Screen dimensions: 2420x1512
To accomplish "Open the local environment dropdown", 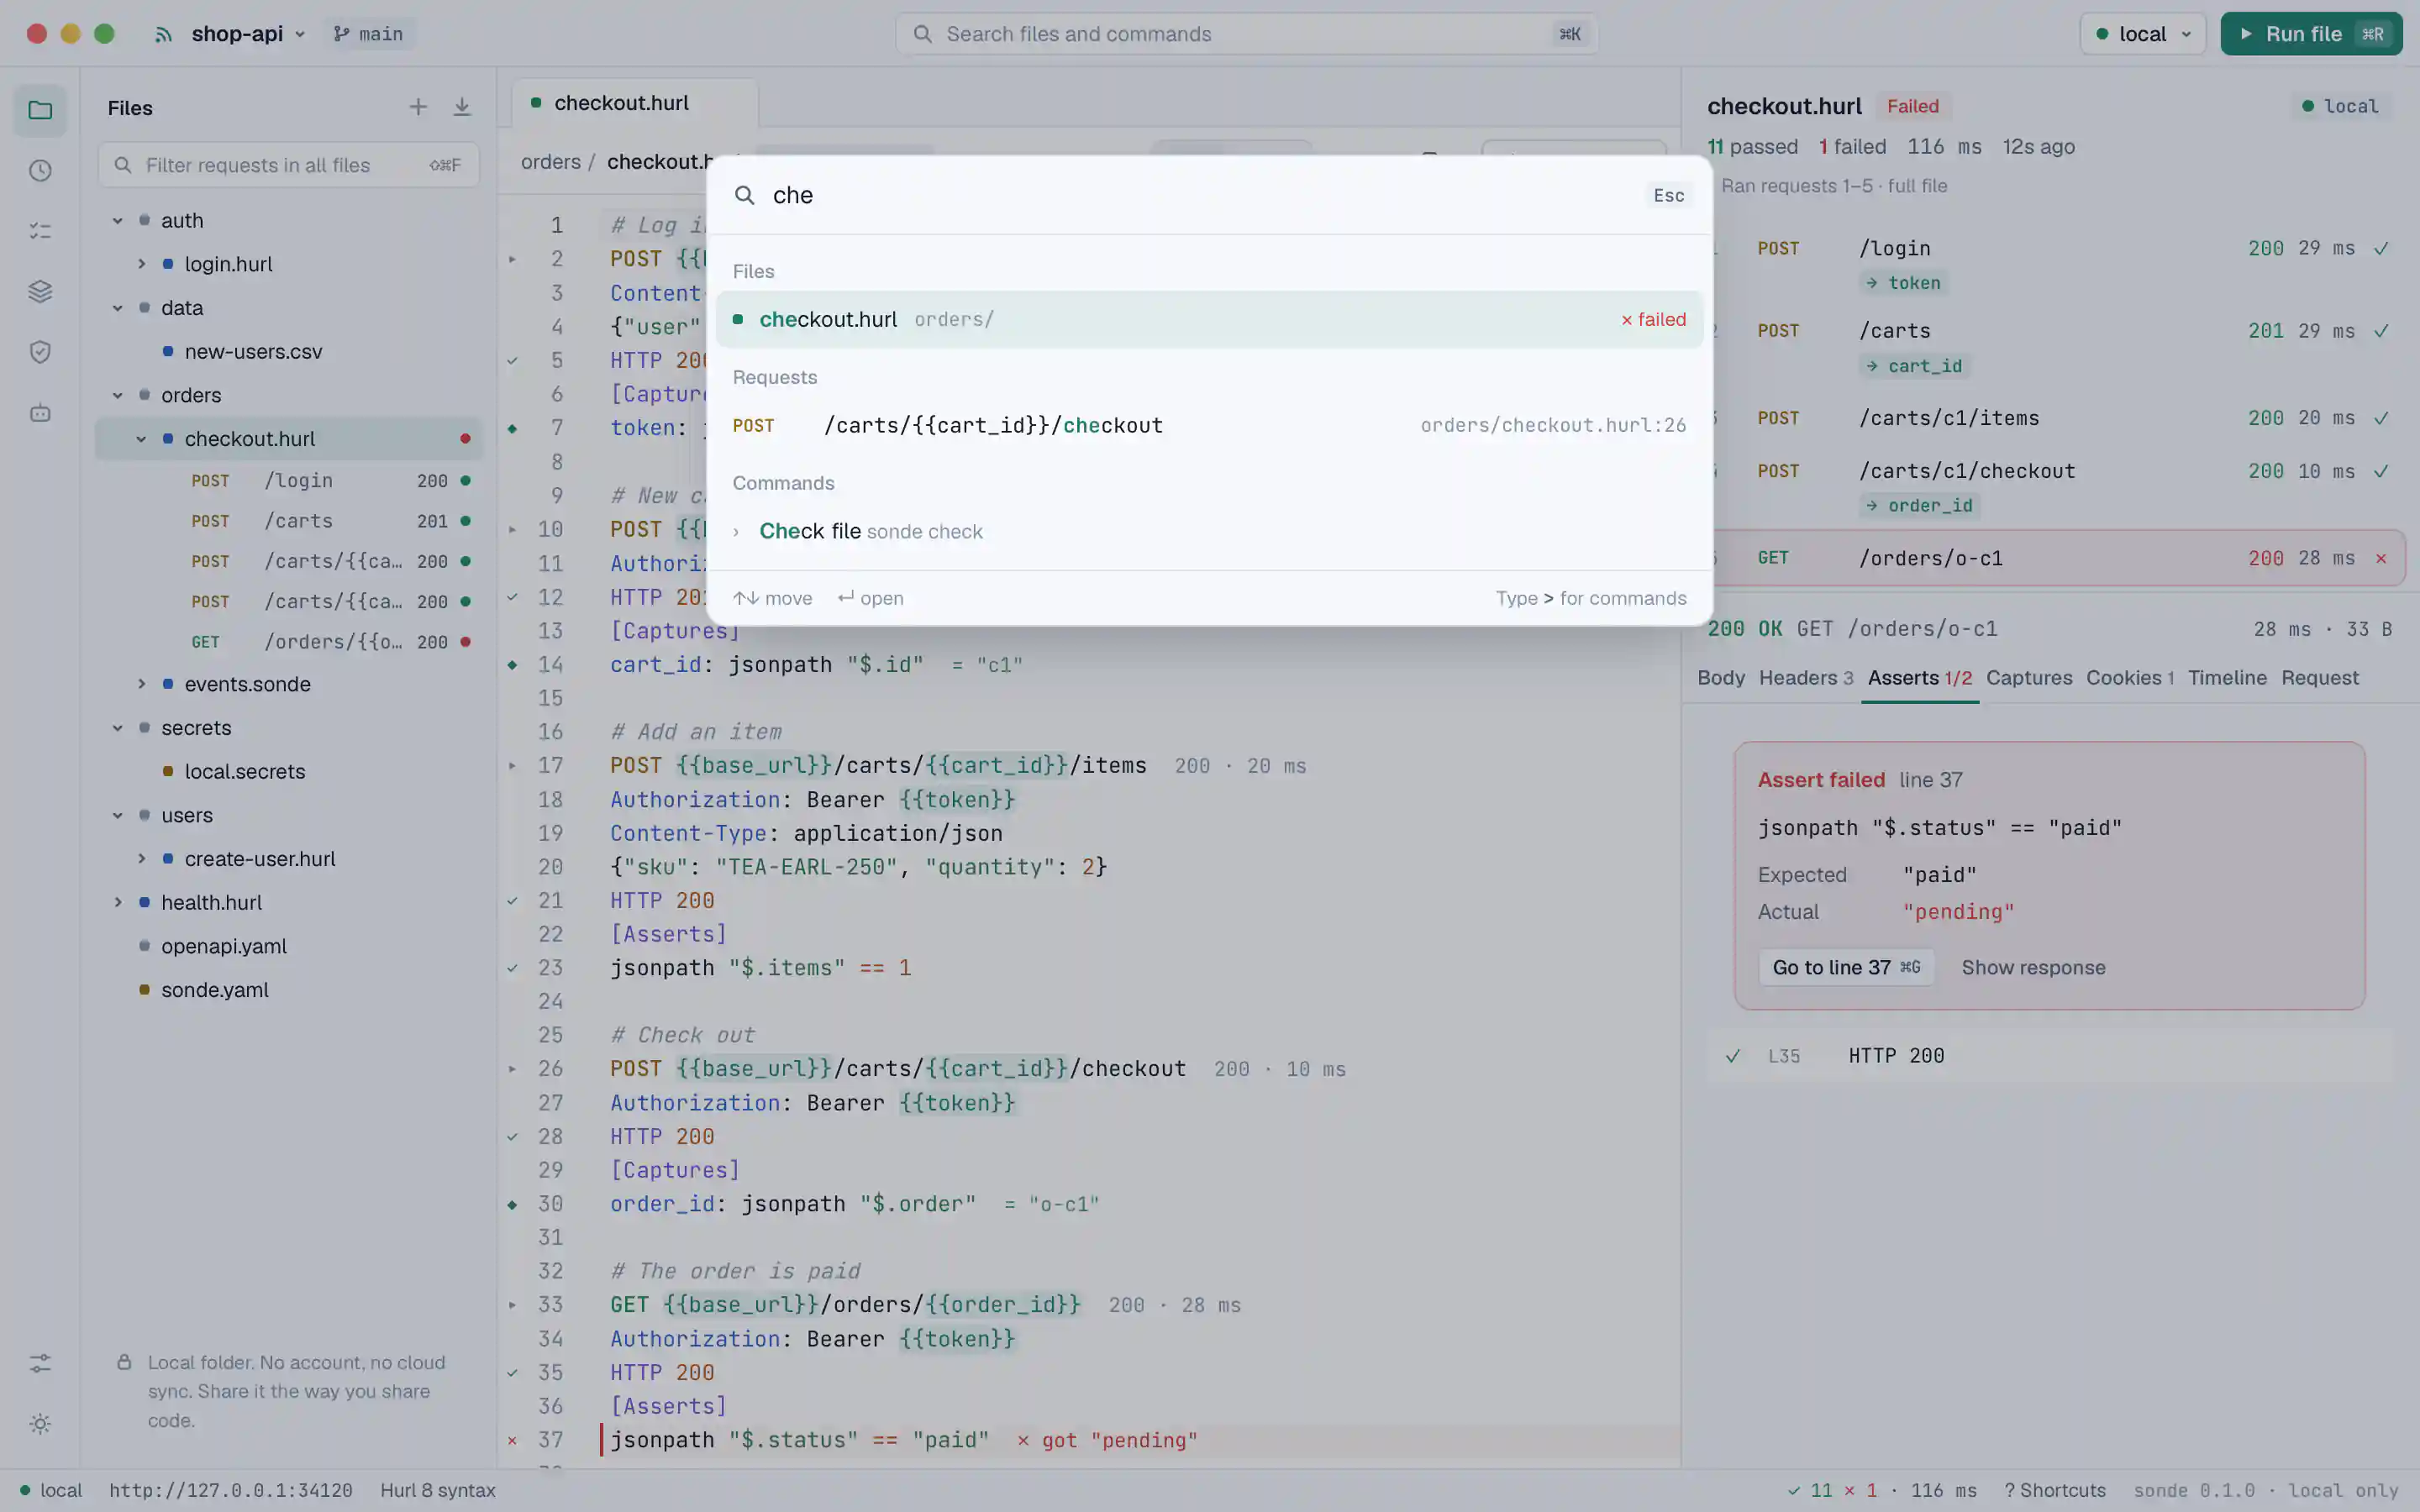I will (2143, 34).
